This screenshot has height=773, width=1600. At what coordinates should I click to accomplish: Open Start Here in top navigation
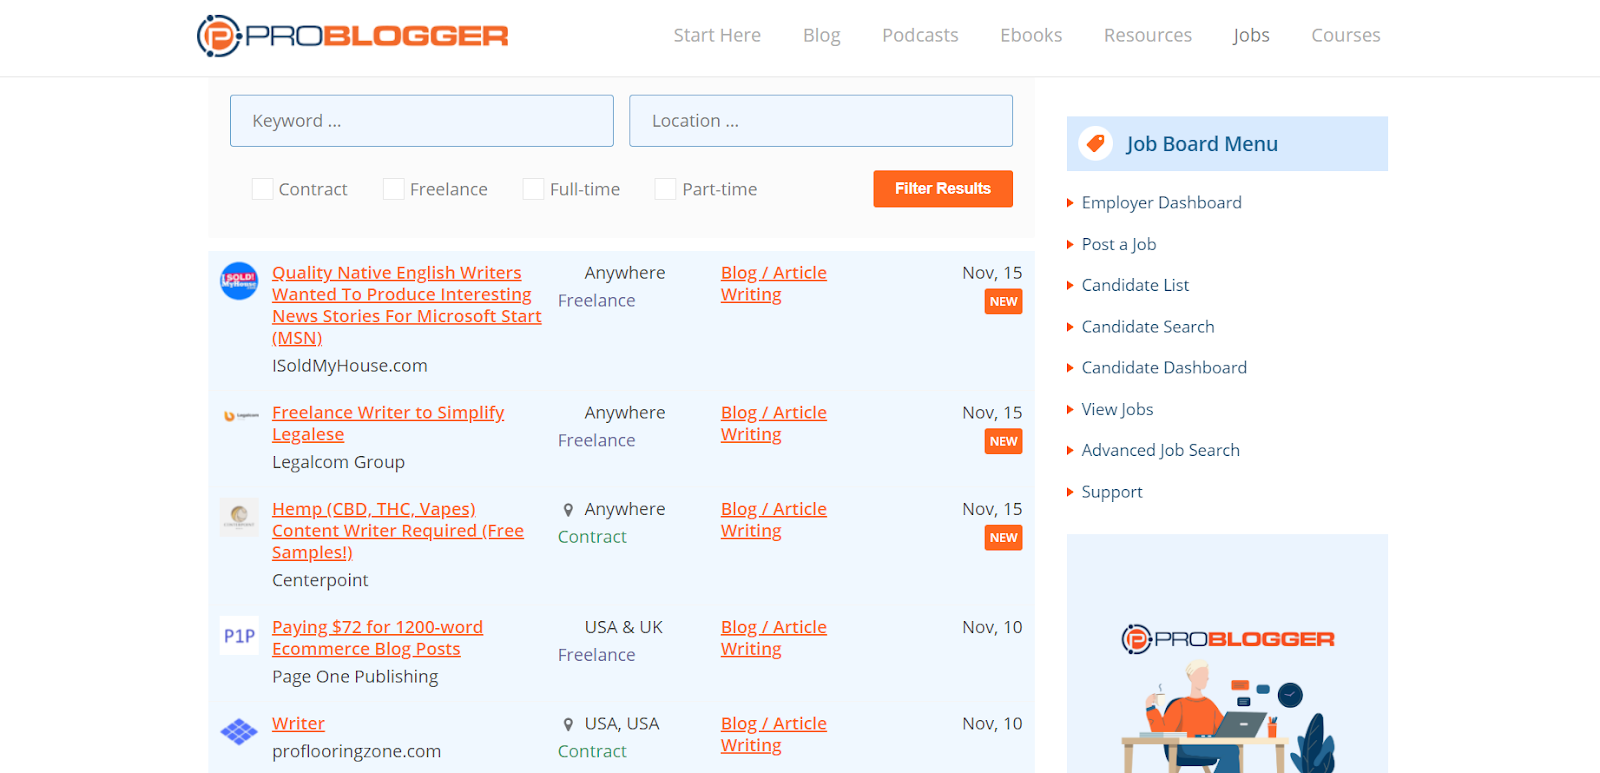[x=717, y=35]
